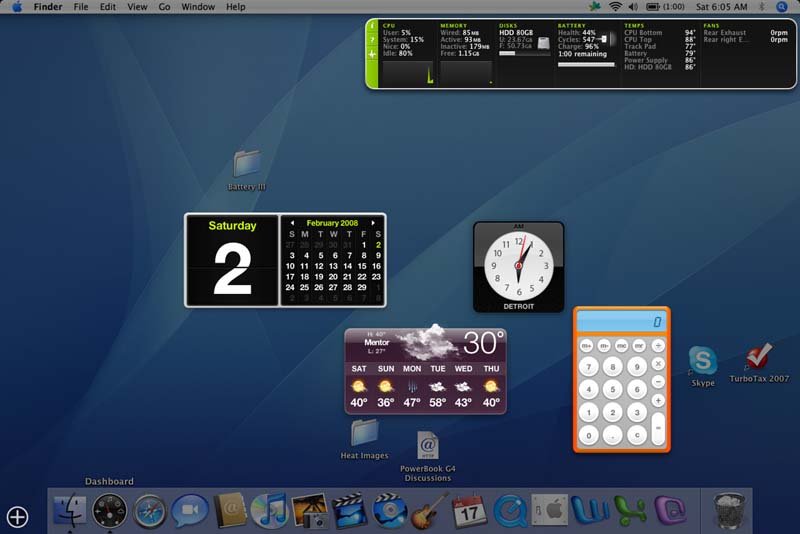Click the battery status menu bar icon
800x534 pixels.
click(665, 7)
